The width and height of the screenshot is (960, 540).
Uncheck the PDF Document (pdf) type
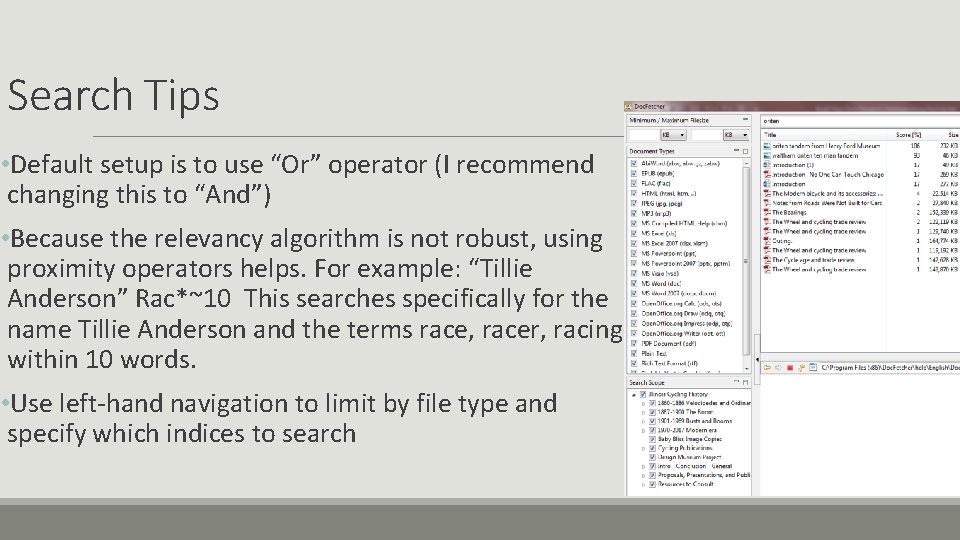coord(634,343)
